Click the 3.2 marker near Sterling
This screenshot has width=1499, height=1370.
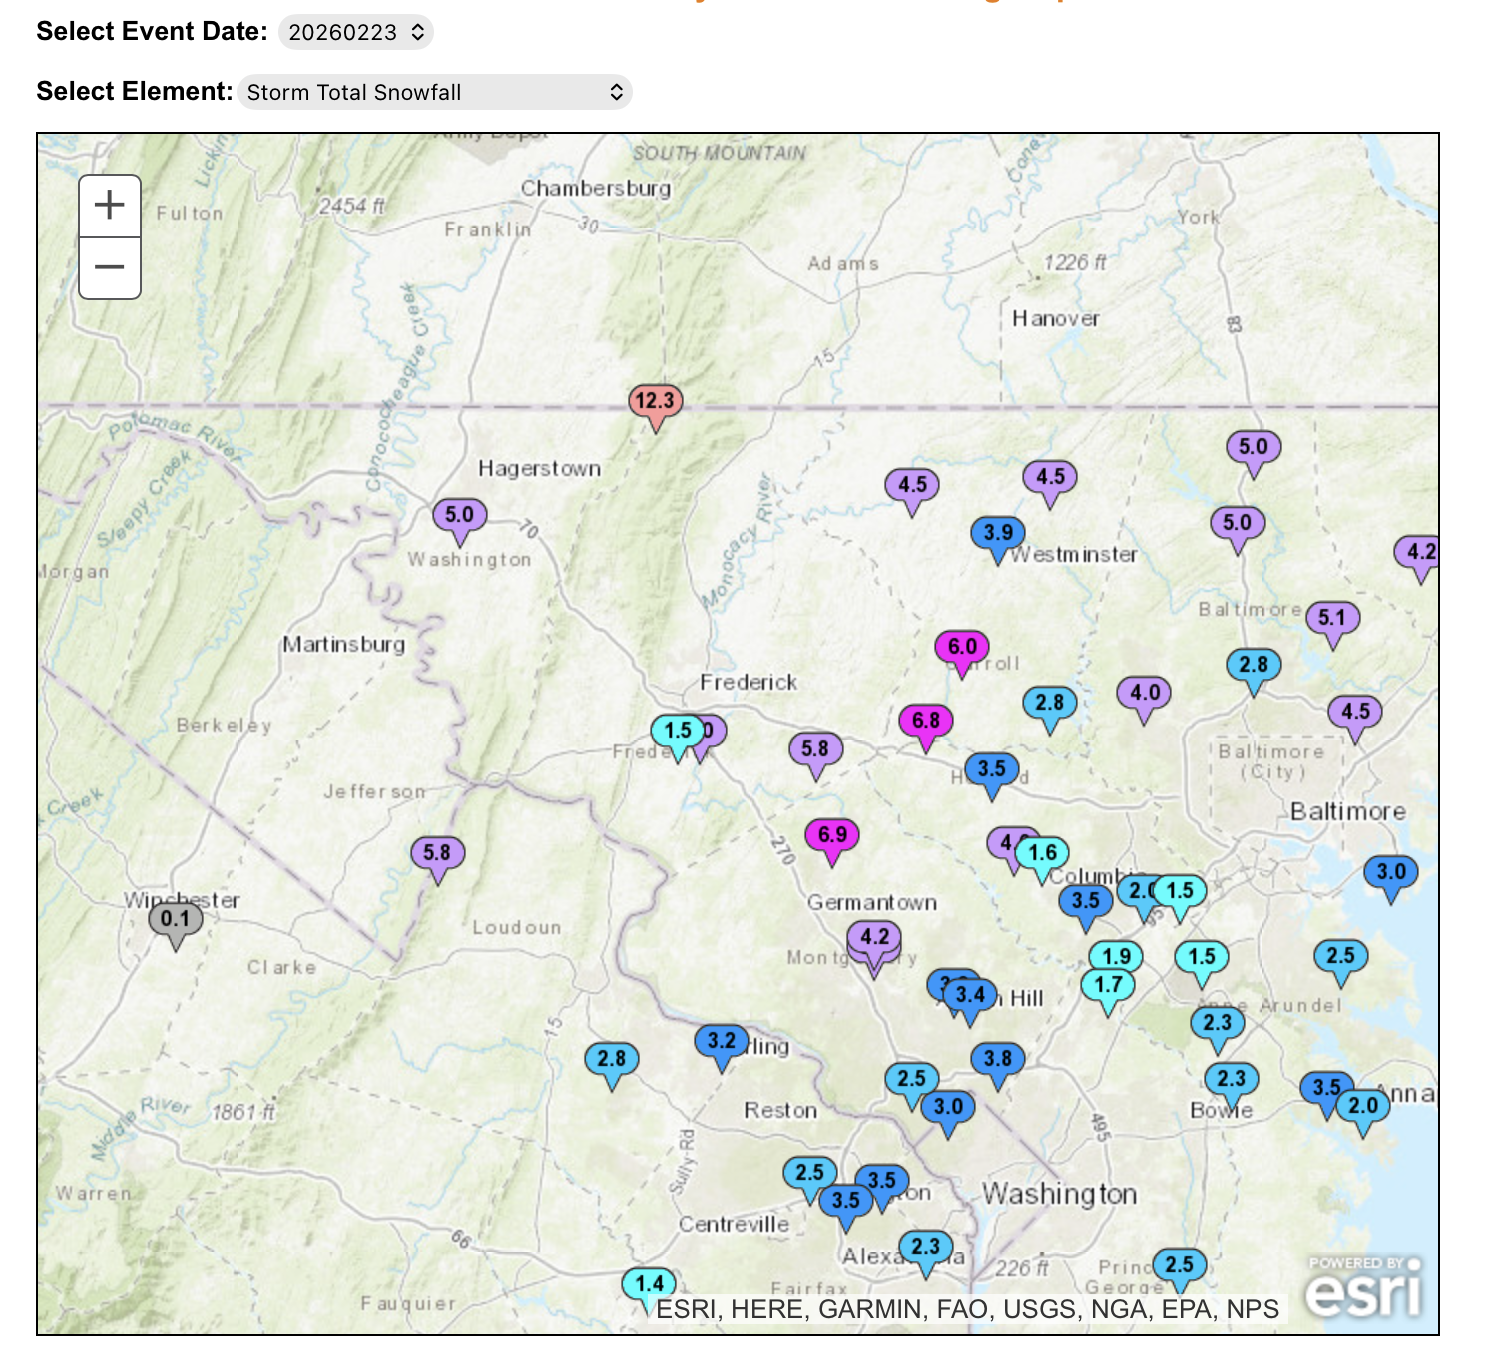721,1042
